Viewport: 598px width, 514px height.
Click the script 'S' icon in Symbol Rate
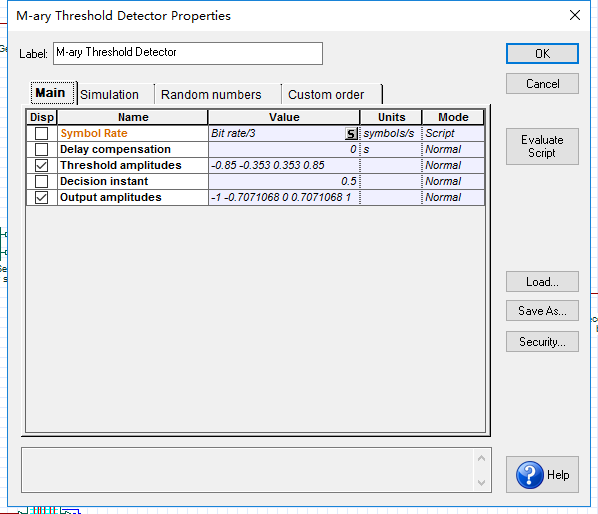tap(351, 133)
